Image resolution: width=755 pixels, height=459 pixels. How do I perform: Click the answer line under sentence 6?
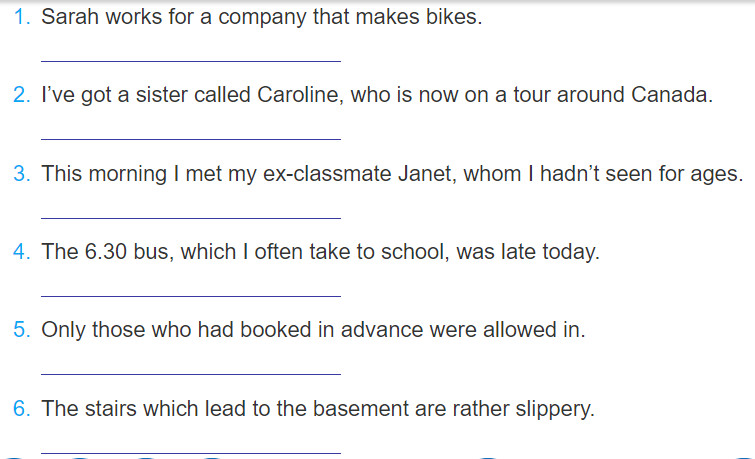tap(191, 453)
